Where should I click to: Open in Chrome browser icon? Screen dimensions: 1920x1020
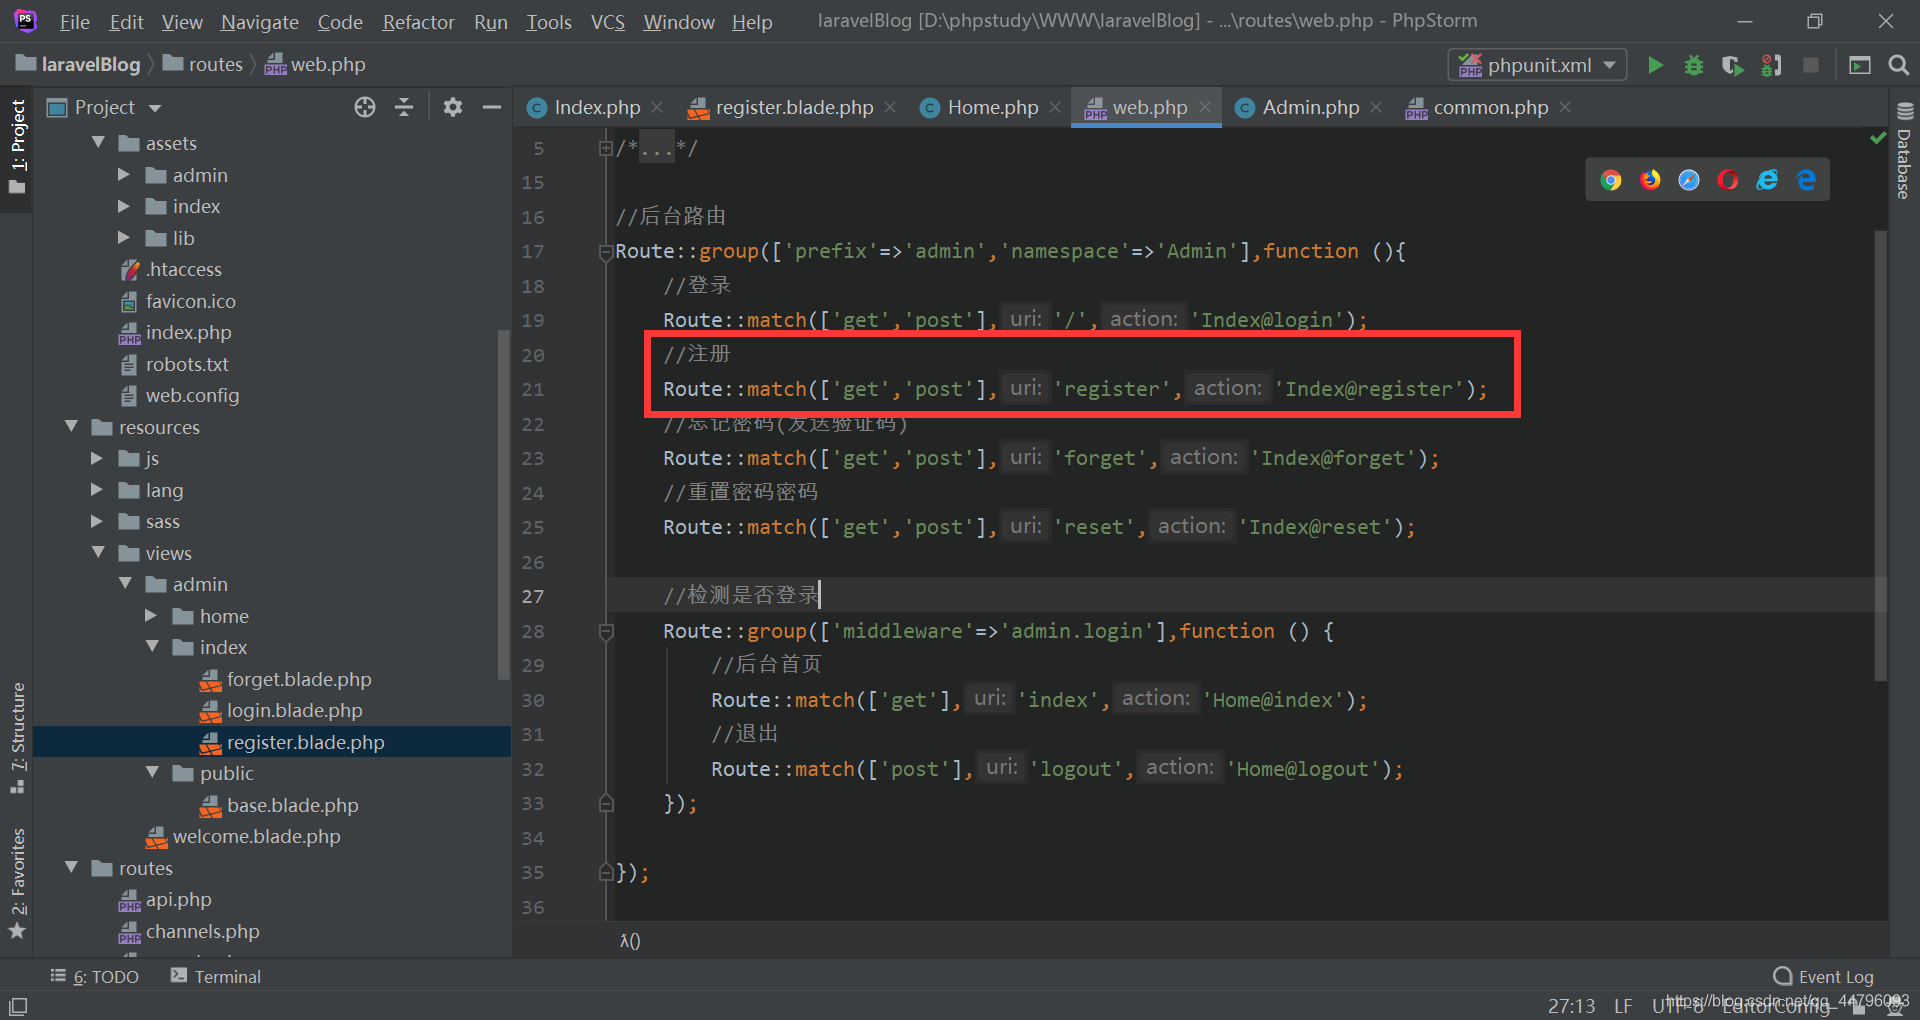[1610, 180]
